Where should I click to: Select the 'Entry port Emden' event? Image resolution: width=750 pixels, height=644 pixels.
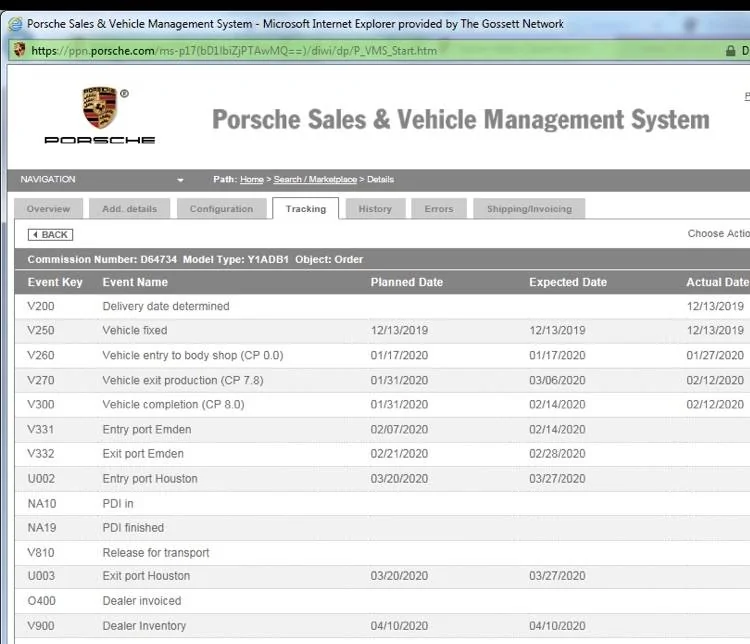click(x=147, y=429)
